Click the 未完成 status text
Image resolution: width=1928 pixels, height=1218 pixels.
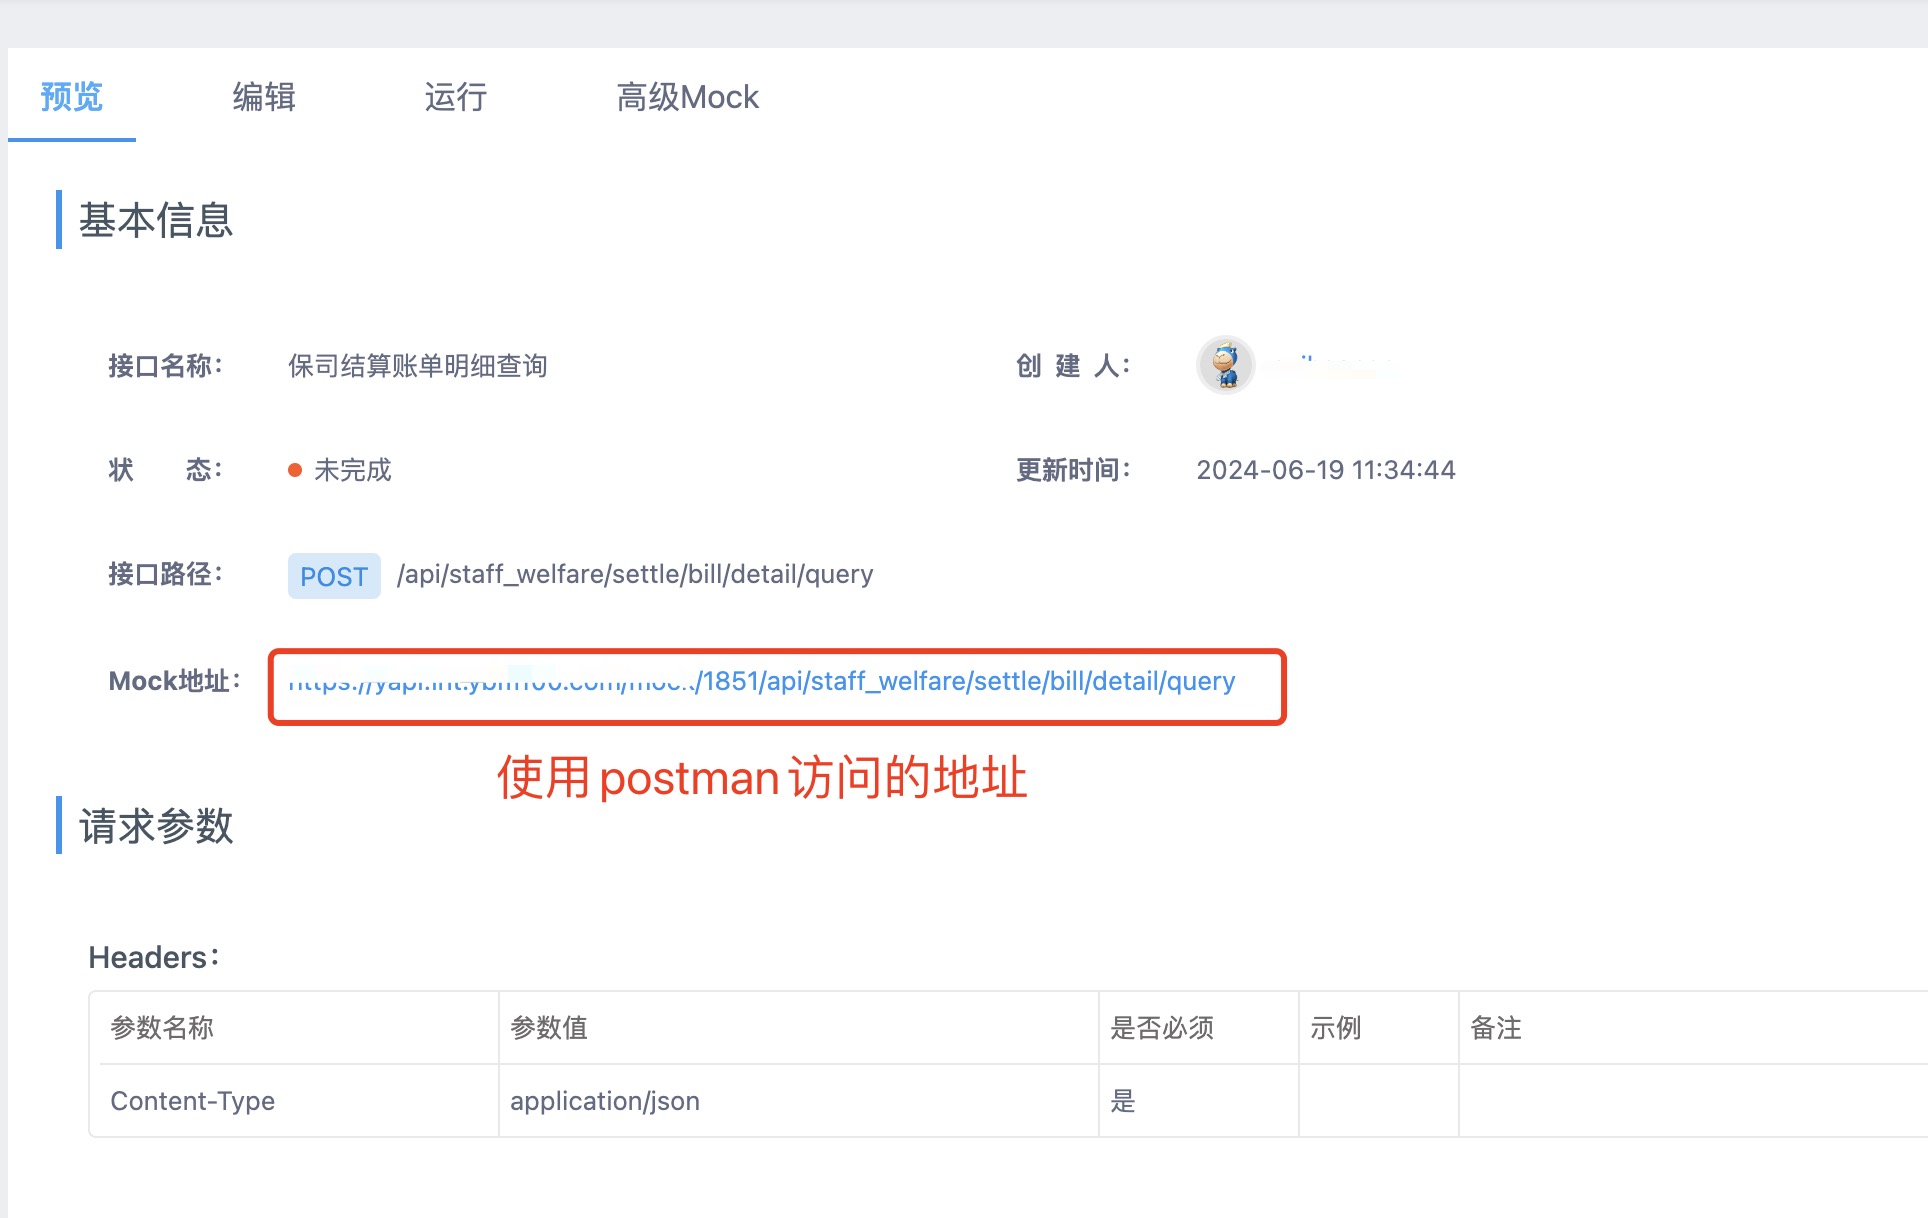click(353, 470)
